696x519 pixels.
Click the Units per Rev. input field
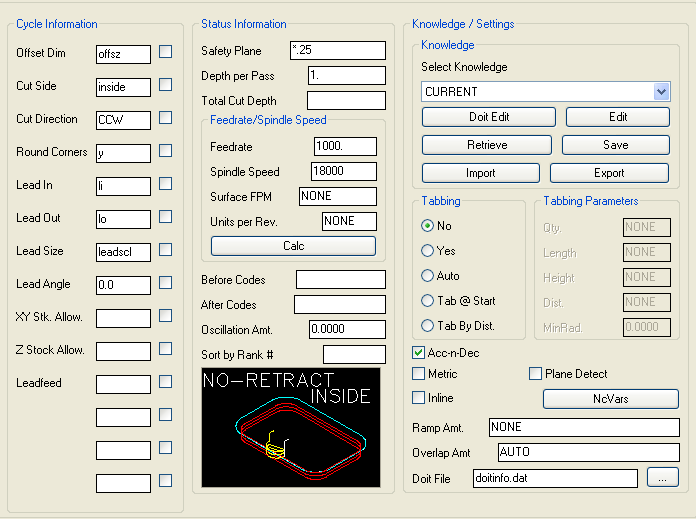[349, 221]
